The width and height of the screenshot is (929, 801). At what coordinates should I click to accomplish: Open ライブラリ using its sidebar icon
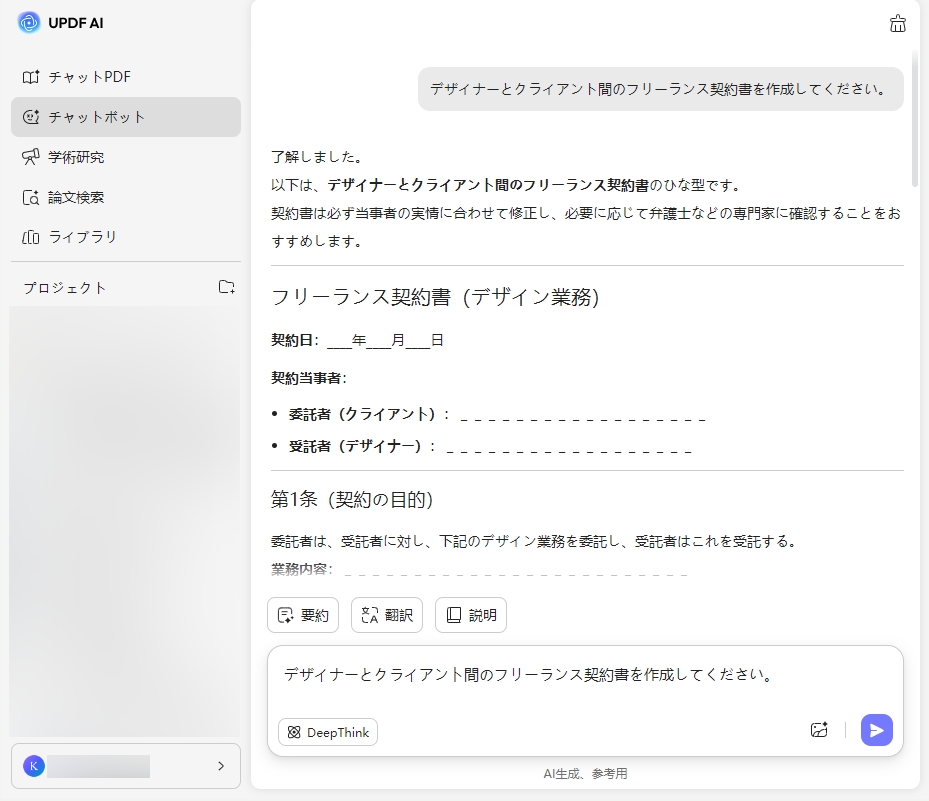[x=32, y=236]
